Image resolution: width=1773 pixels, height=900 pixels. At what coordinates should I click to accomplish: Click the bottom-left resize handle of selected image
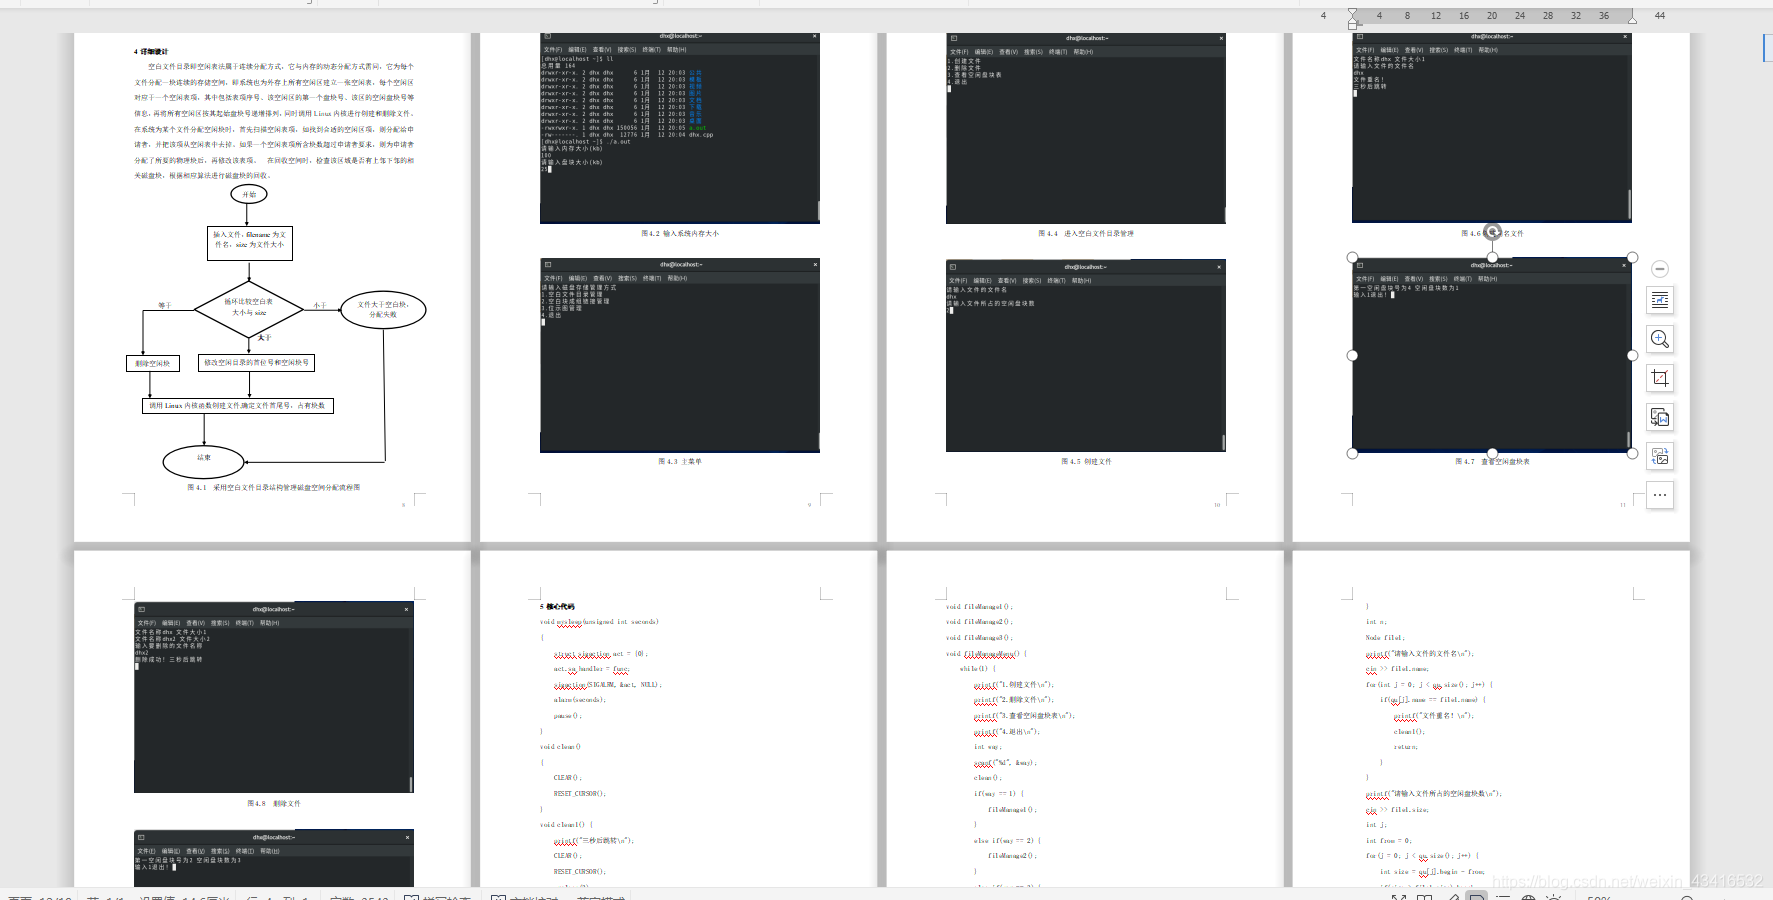click(1353, 453)
